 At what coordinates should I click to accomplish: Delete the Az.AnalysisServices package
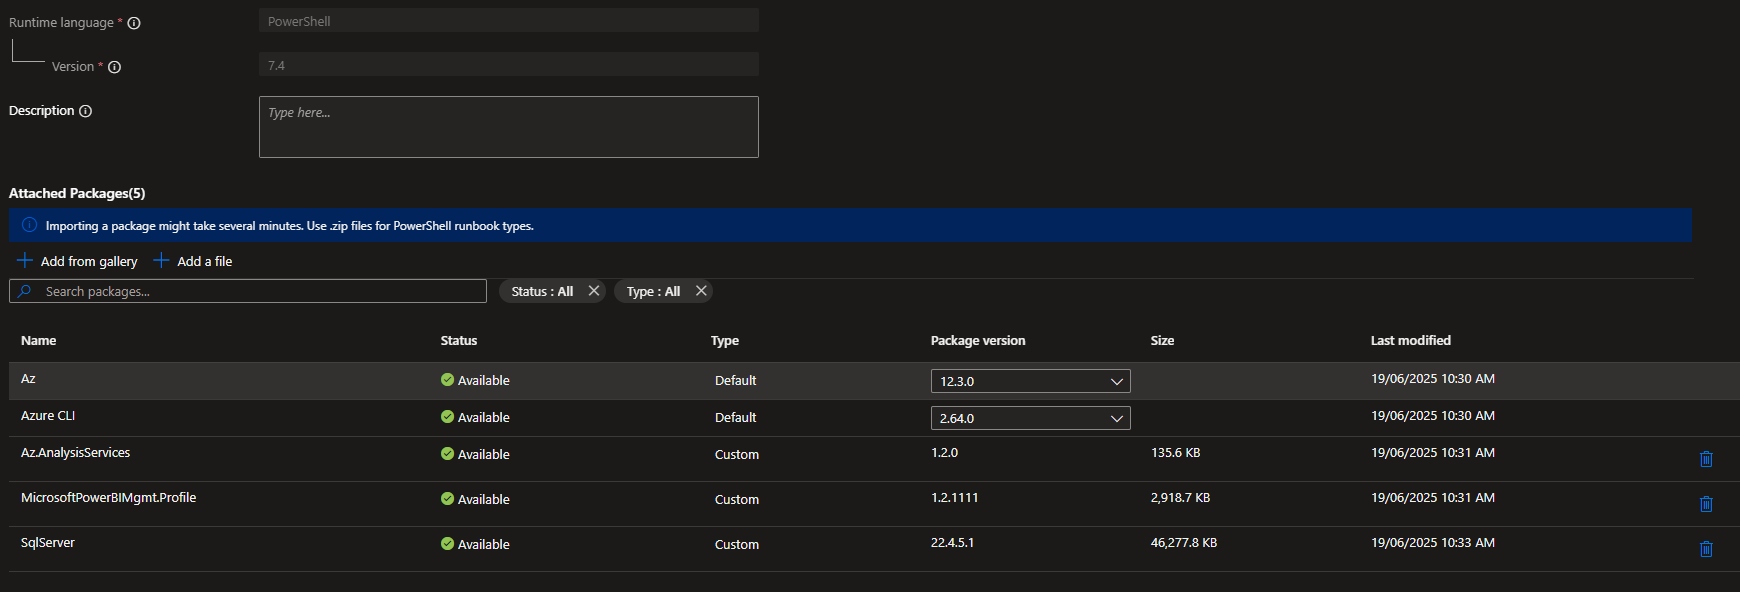coord(1706,459)
